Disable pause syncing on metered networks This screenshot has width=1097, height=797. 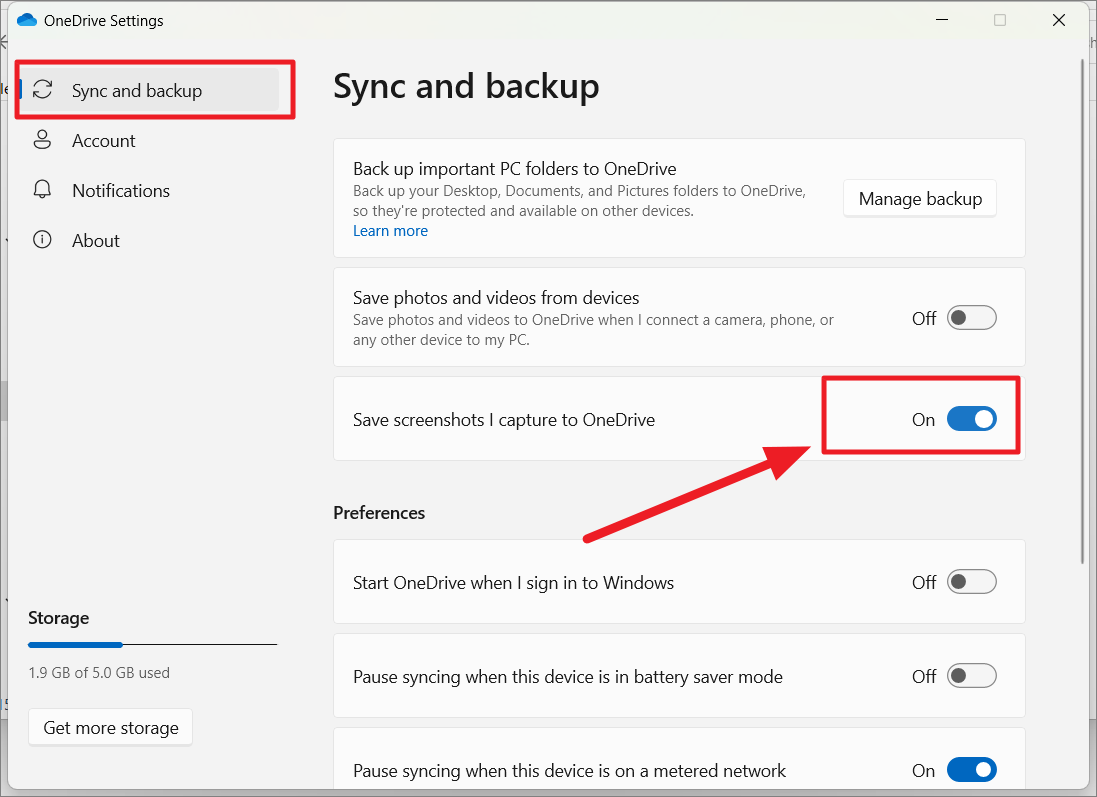pos(971,769)
